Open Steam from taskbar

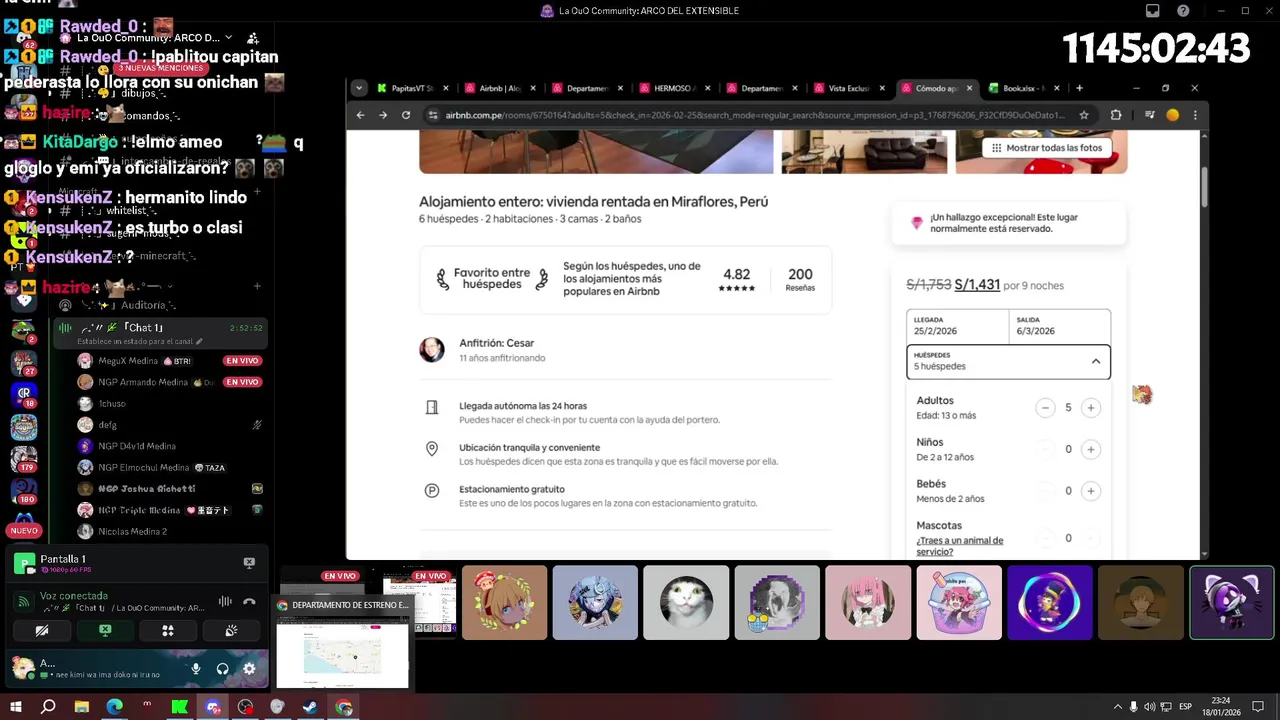coord(310,707)
